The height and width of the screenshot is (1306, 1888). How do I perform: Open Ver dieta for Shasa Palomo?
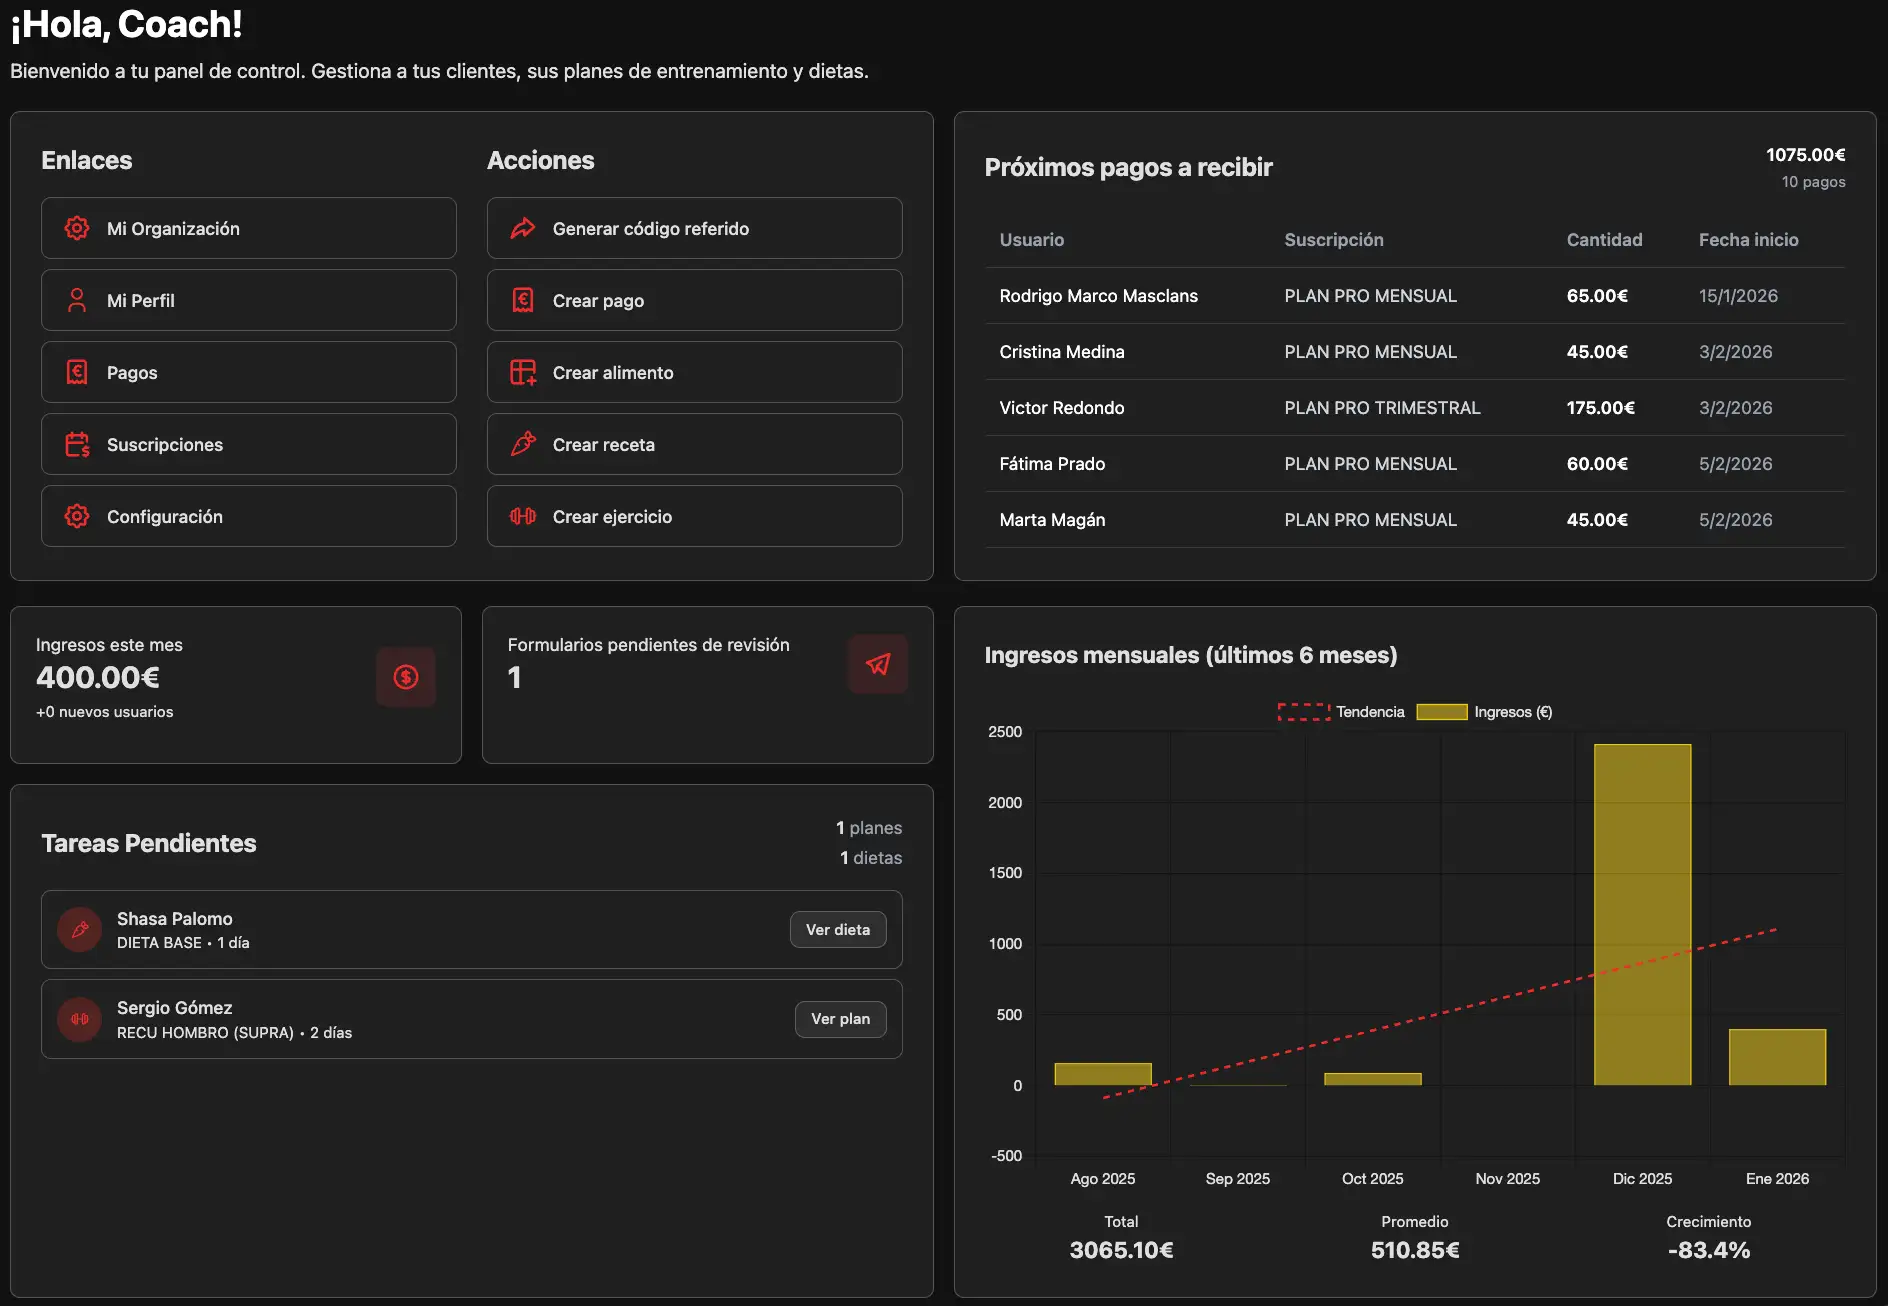pos(838,929)
